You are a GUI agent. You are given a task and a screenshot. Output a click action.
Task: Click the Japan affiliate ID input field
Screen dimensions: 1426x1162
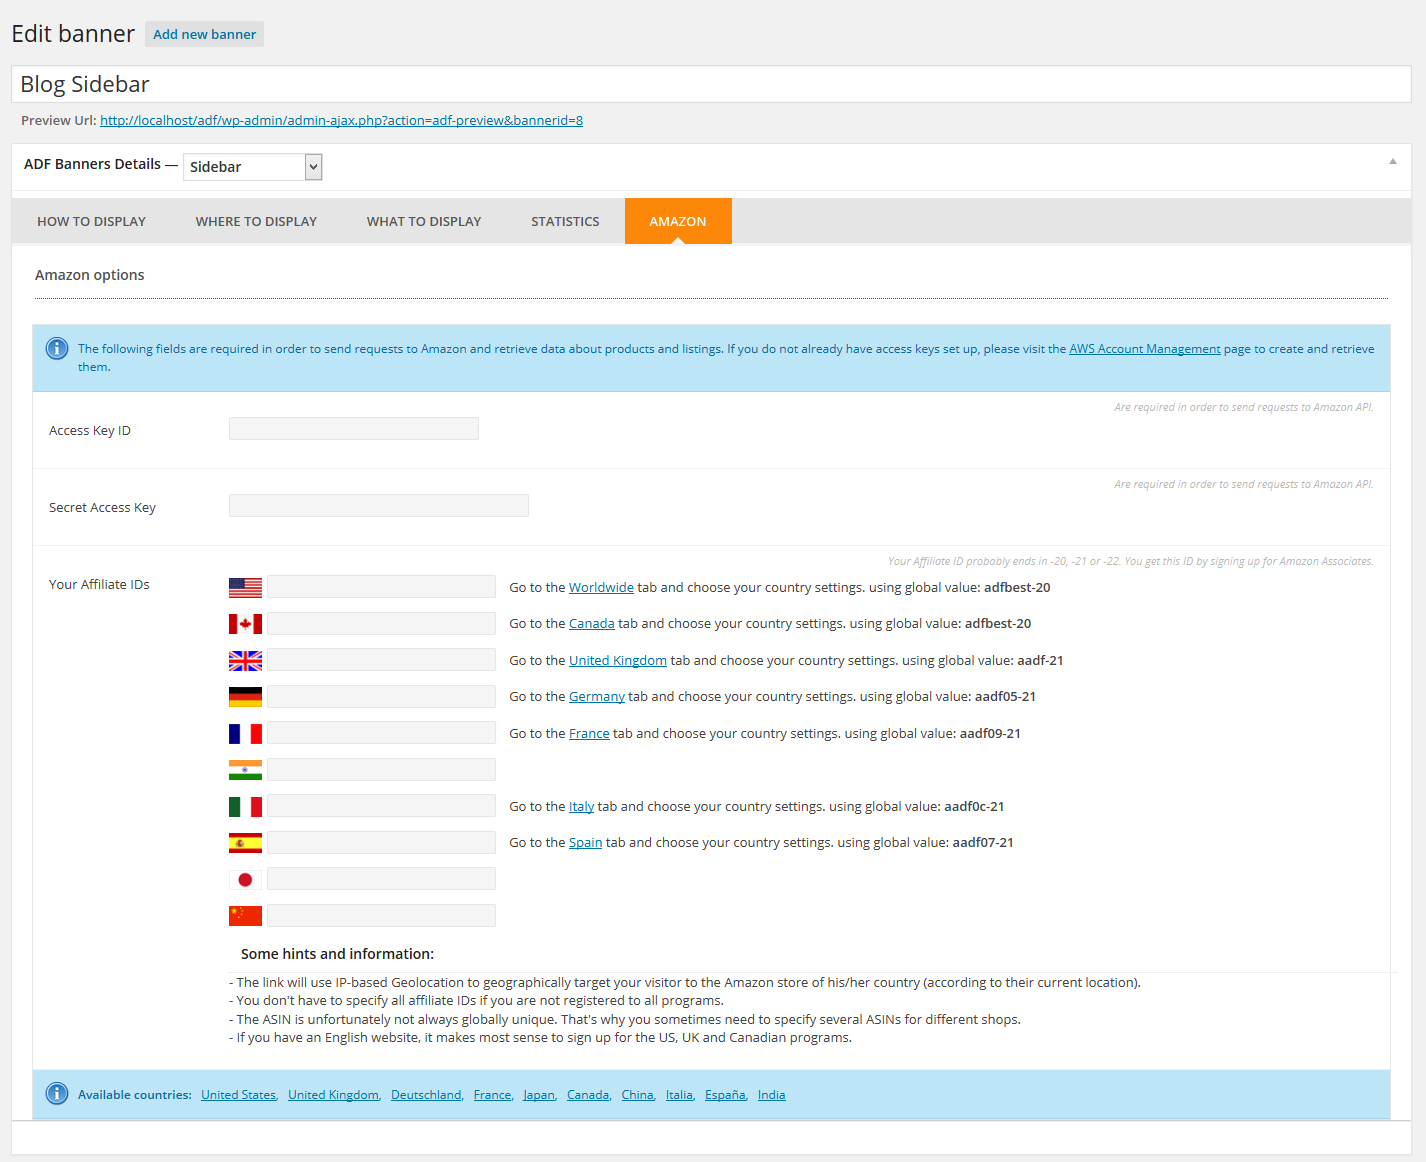[381, 878]
